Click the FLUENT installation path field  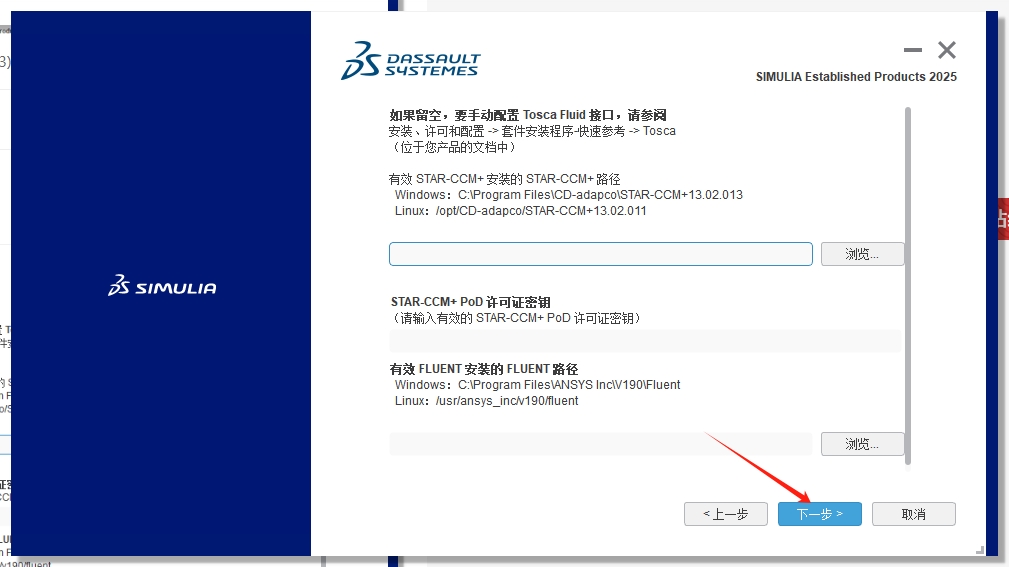[600, 444]
